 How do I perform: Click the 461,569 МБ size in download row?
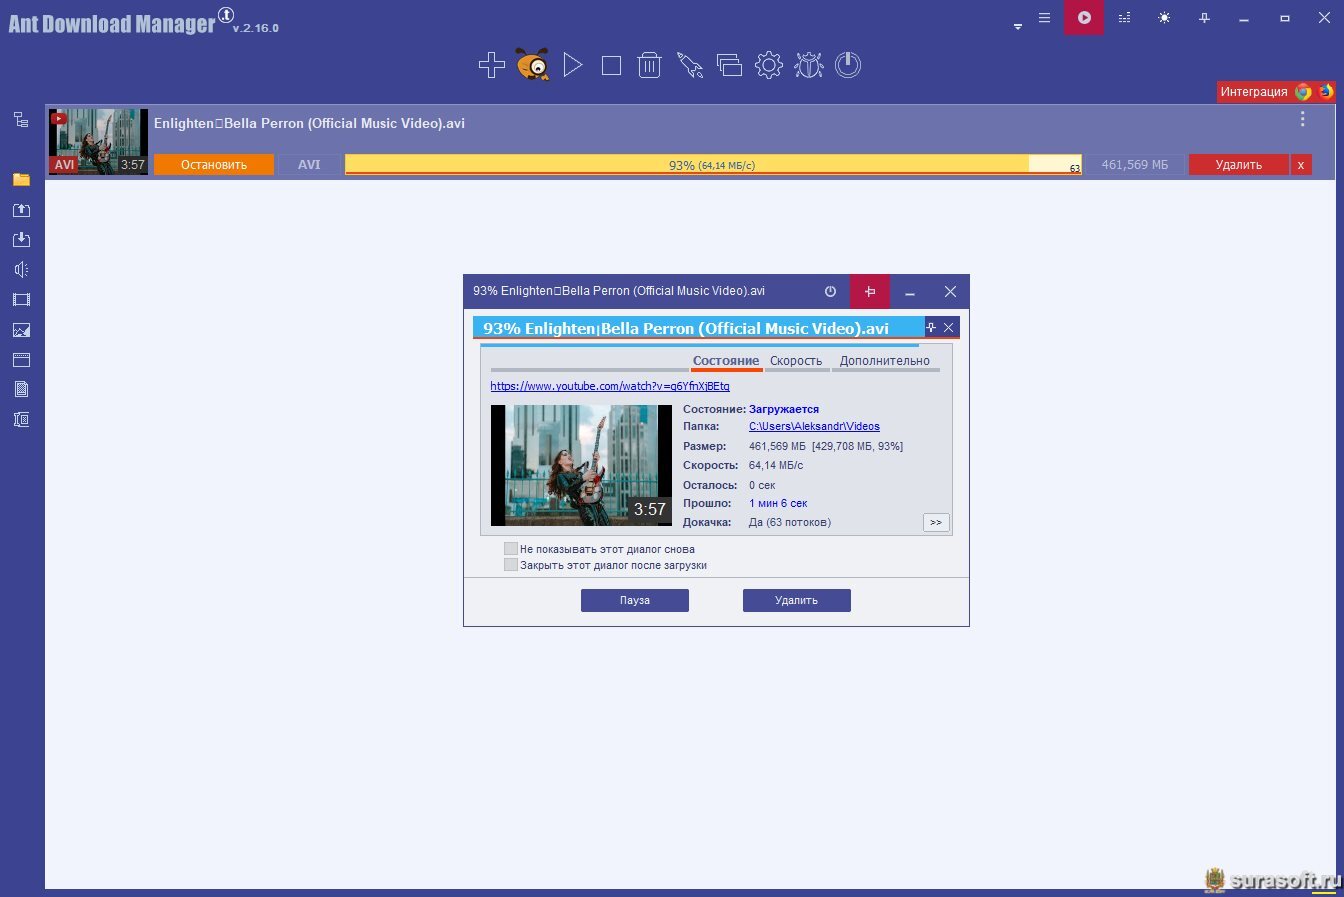pyautogui.click(x=1134, y=165)
